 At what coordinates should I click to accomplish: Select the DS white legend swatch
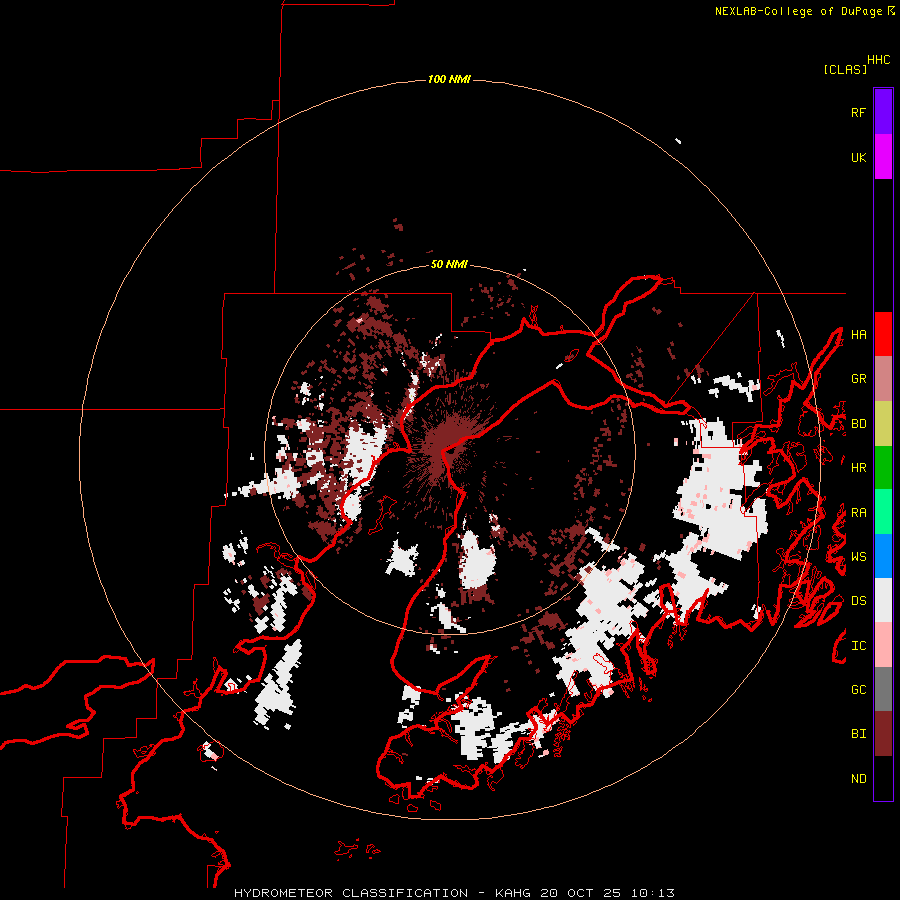883,600
